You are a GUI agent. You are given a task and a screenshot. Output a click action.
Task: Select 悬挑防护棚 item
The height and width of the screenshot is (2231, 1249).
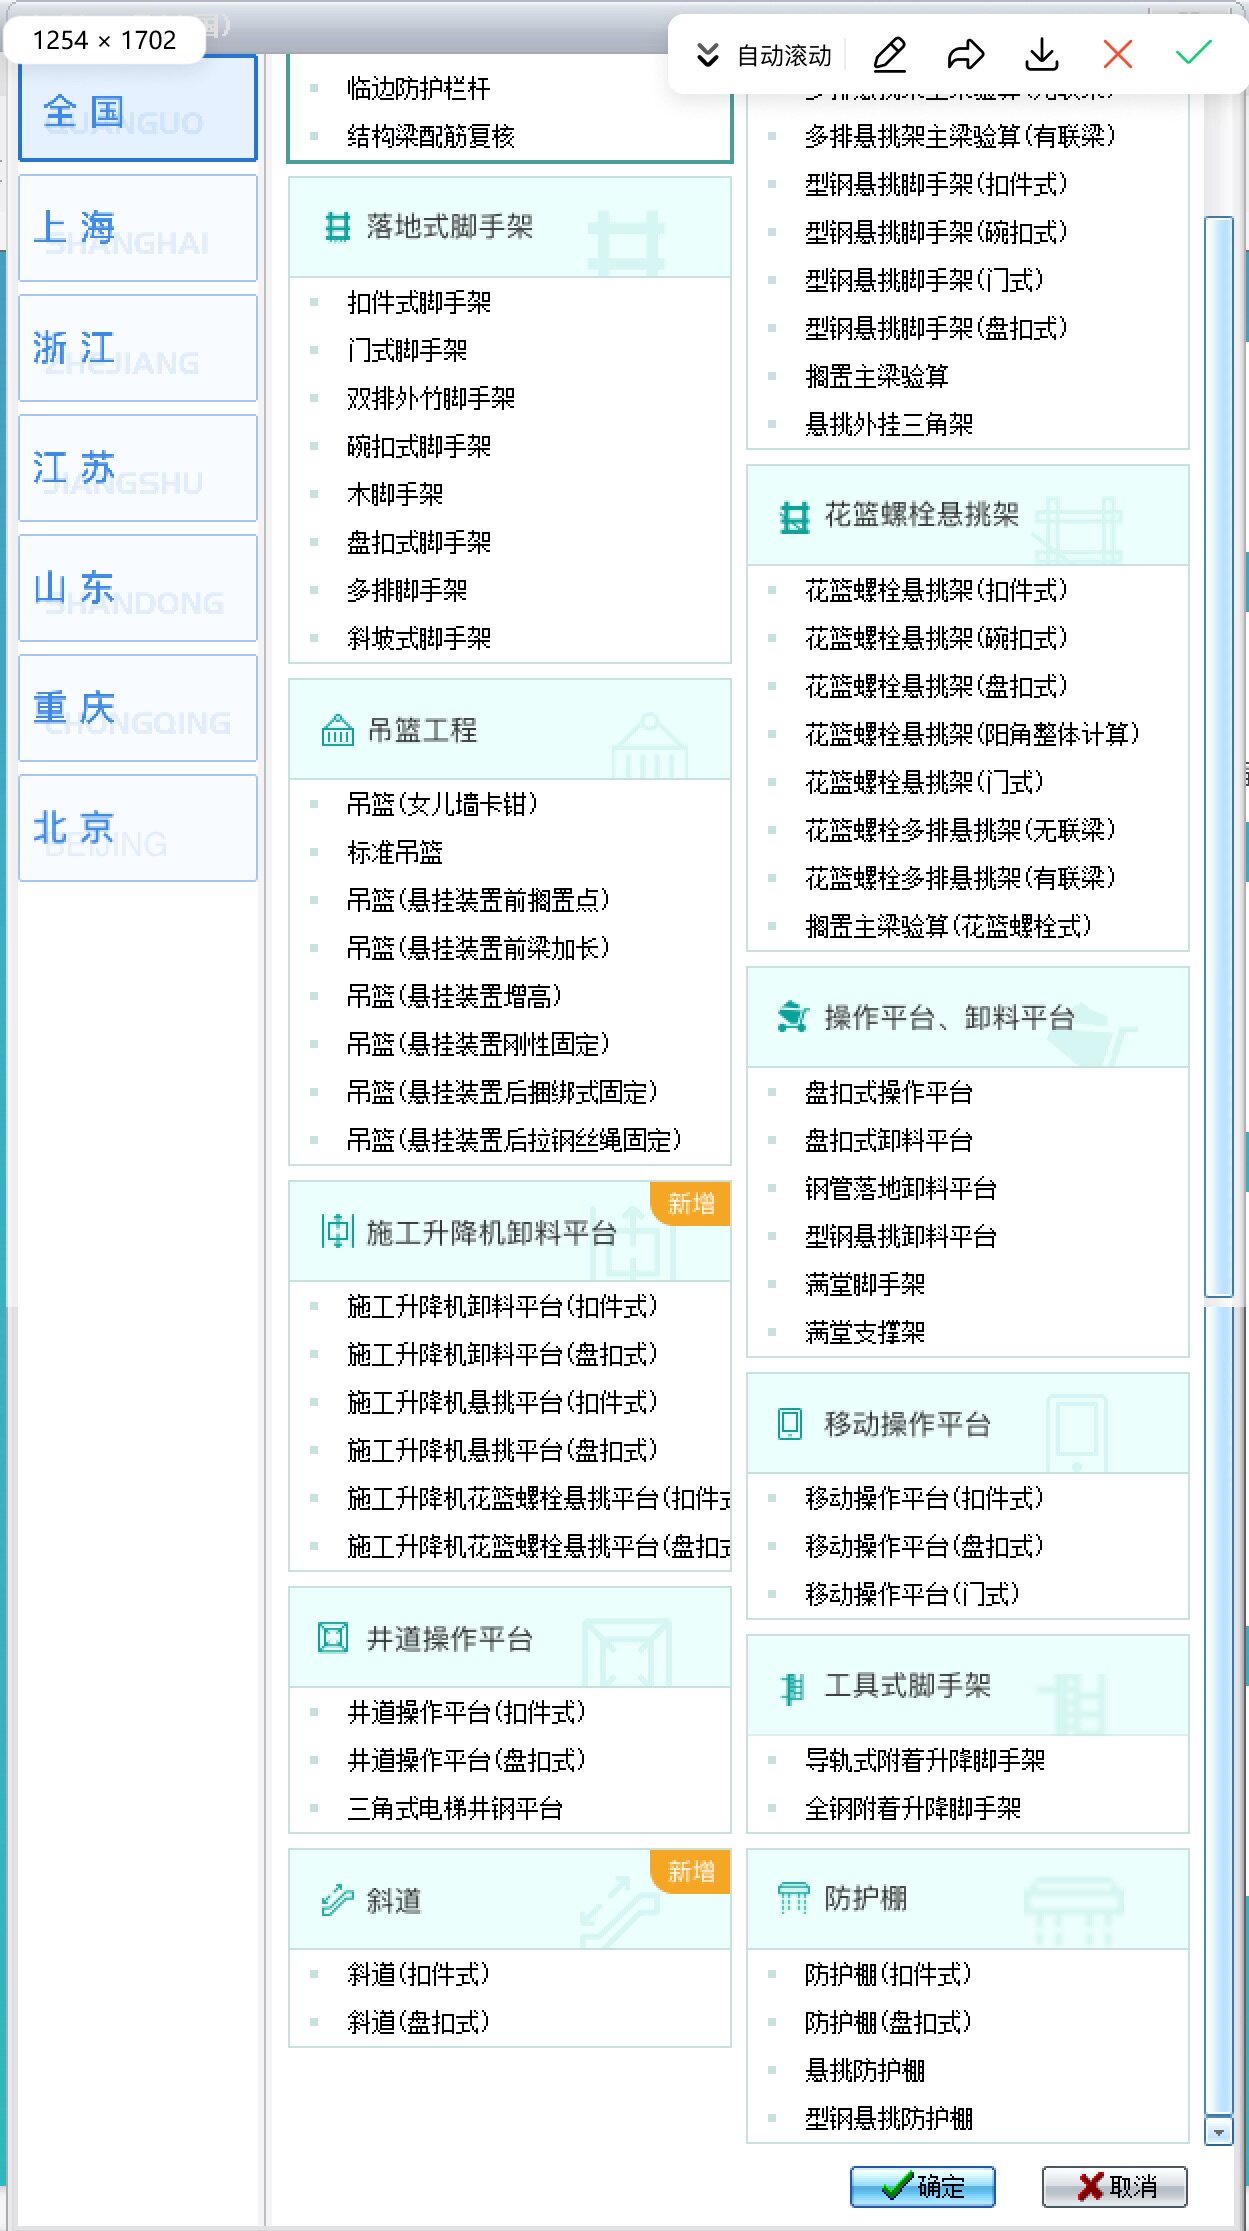click(x=865, y=2071)
